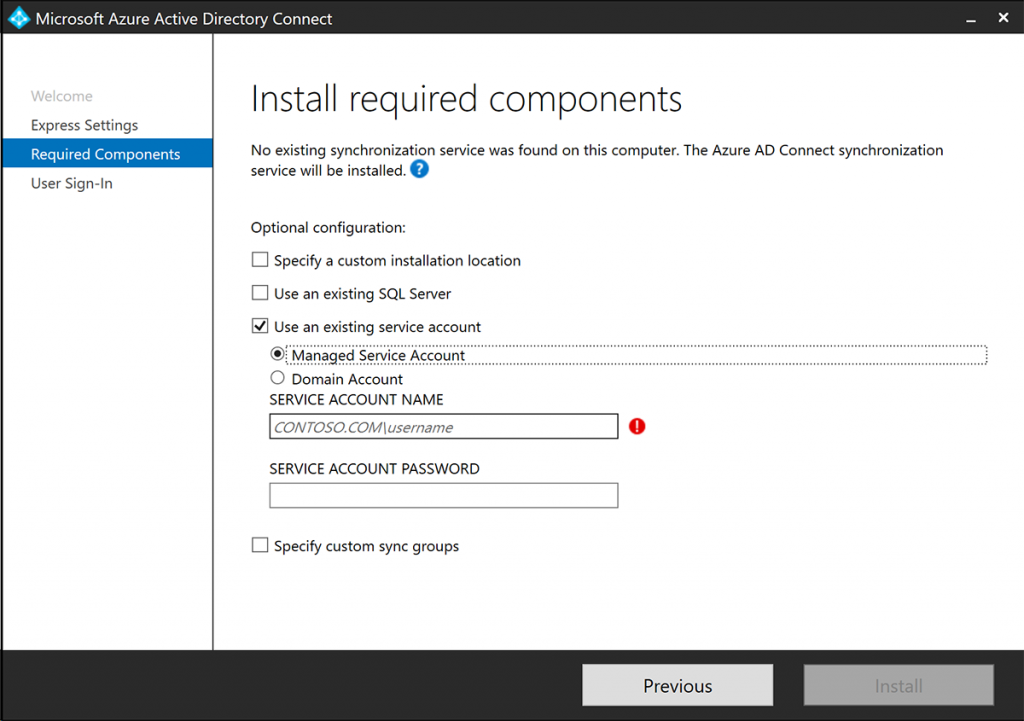Click the Azure AD Connect logo in the title bar
Image resolution: width=1024 pixels, height=721 pixels.
tap(18, 17)
